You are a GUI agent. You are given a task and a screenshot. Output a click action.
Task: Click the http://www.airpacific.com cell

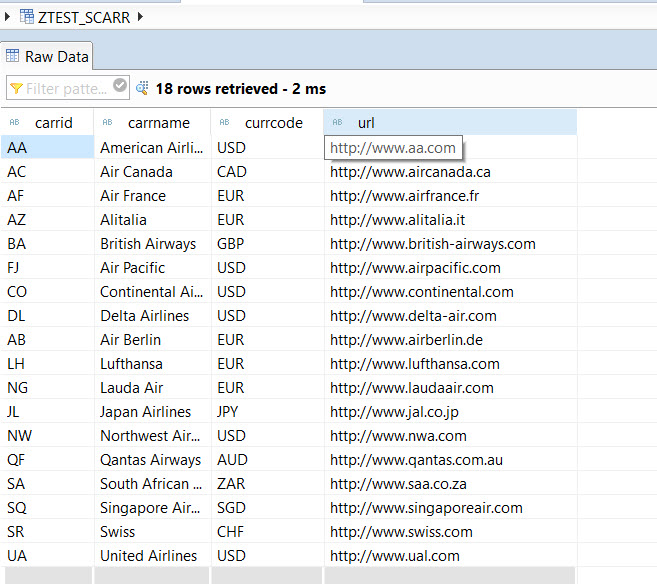pyautogui.click(x=450, y=268)
